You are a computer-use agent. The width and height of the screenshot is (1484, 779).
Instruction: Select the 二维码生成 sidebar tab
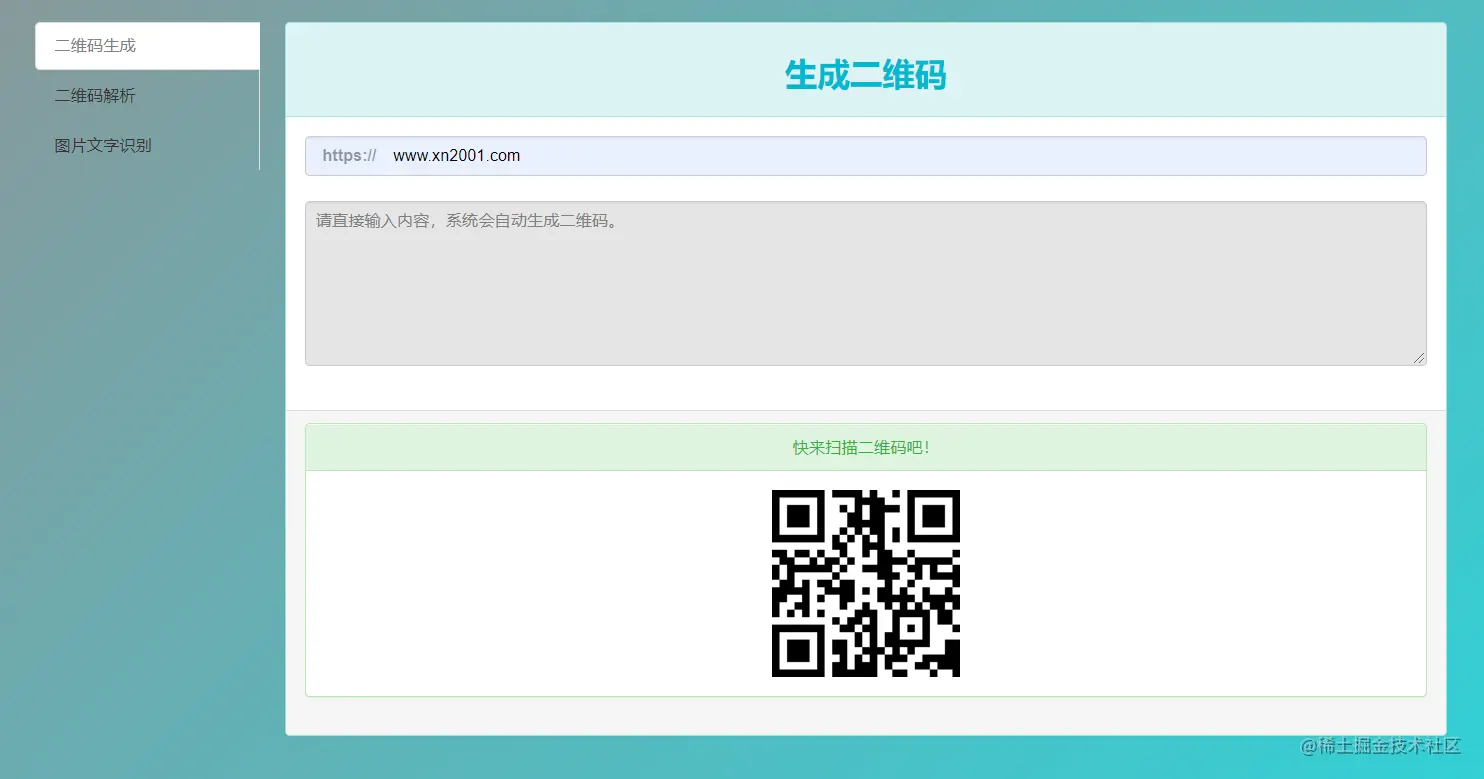147,46
